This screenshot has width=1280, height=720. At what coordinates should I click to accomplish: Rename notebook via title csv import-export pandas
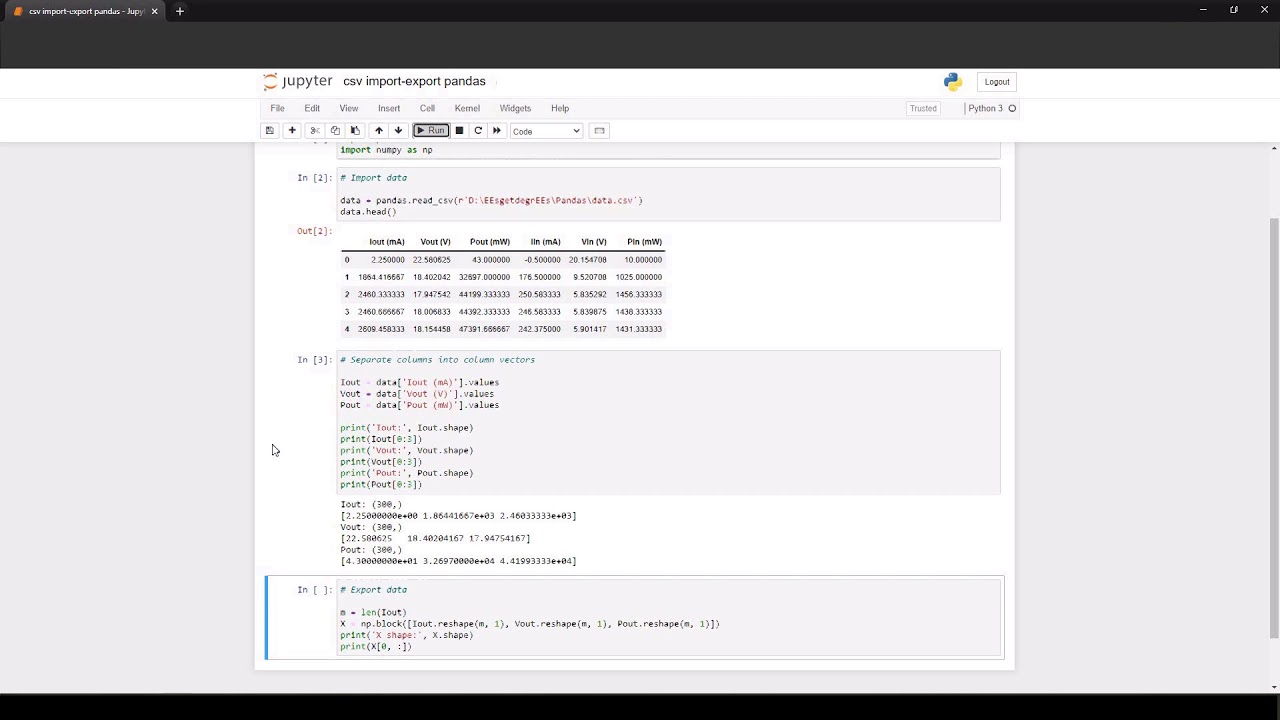pyautogui.click(x=414, y=82)
